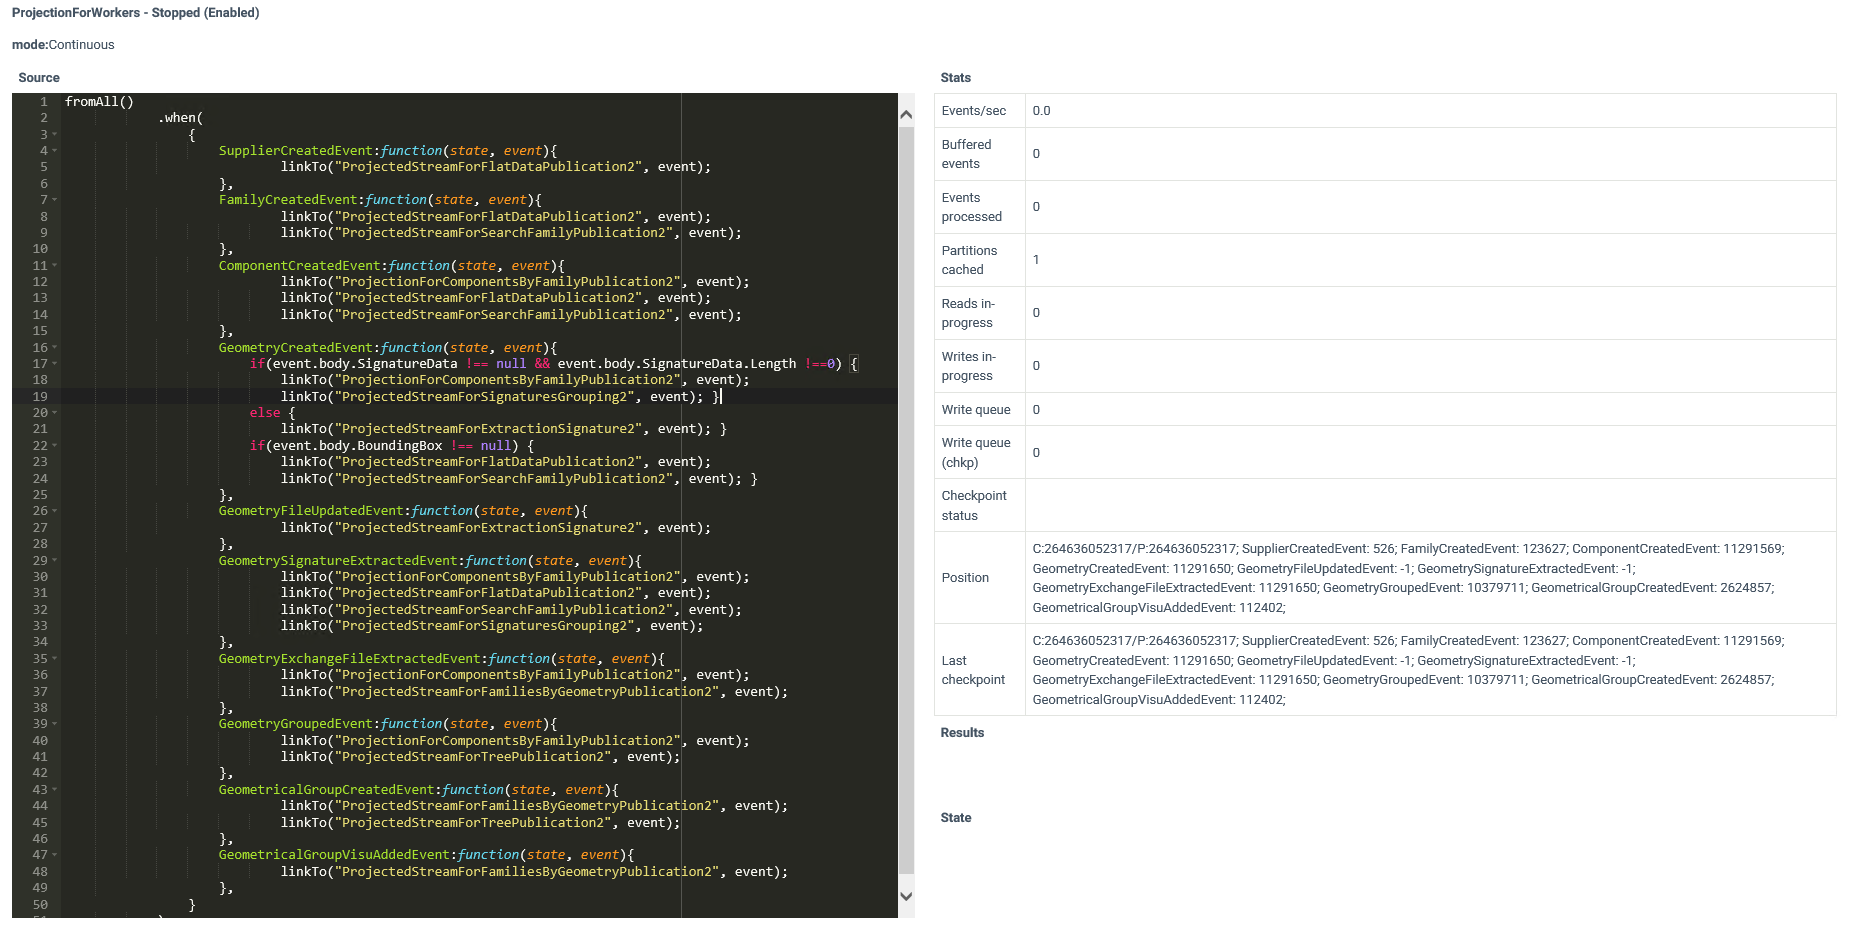
Task: Collapse the else block fold at line 20
Action: (55, 413)
